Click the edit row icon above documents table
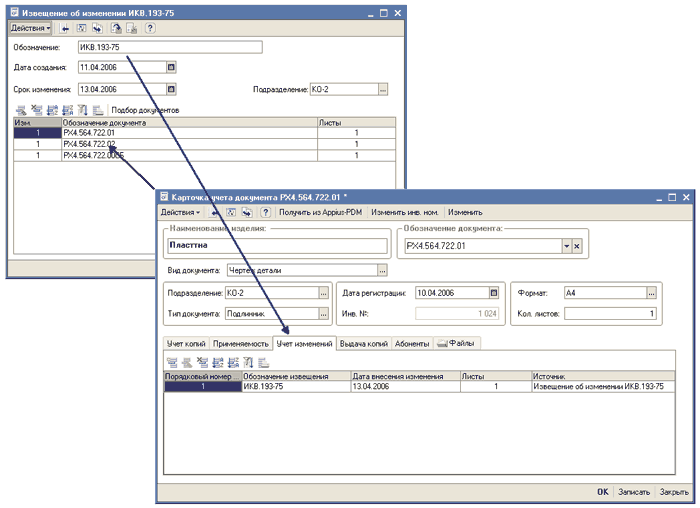This screenshot has height=508, width=700. (x=21, y=110)
